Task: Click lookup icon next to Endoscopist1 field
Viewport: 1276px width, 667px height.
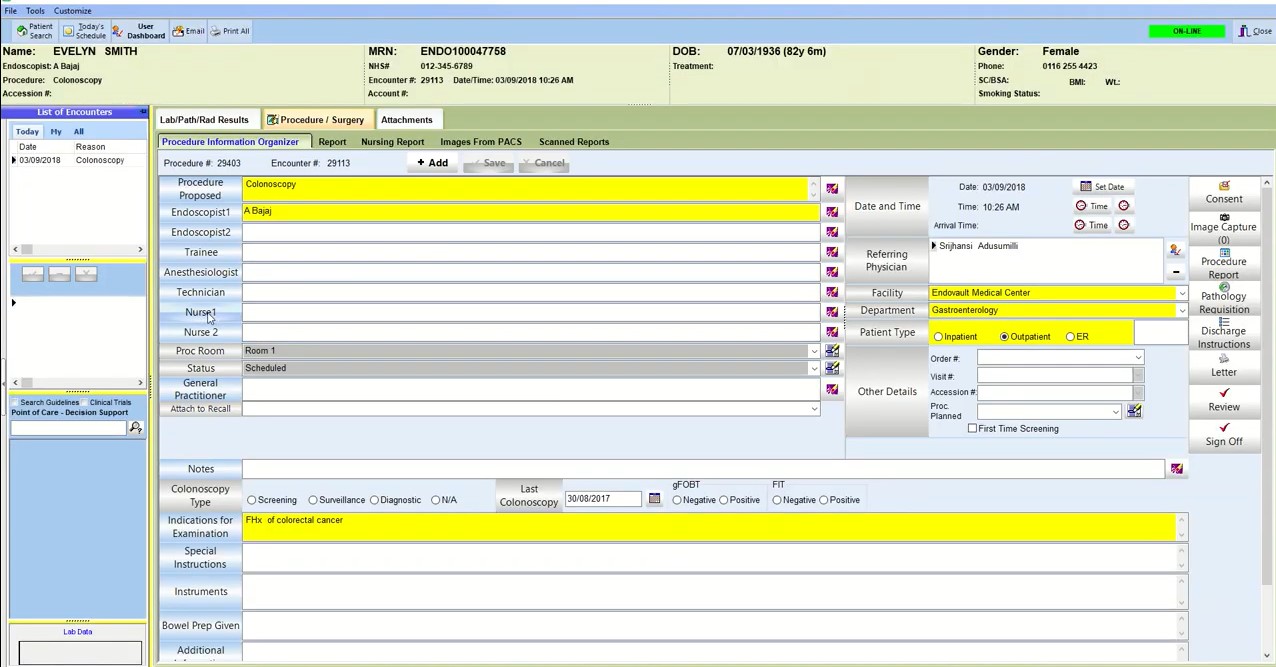Action: pyautogui.click(x=832, y=212)
